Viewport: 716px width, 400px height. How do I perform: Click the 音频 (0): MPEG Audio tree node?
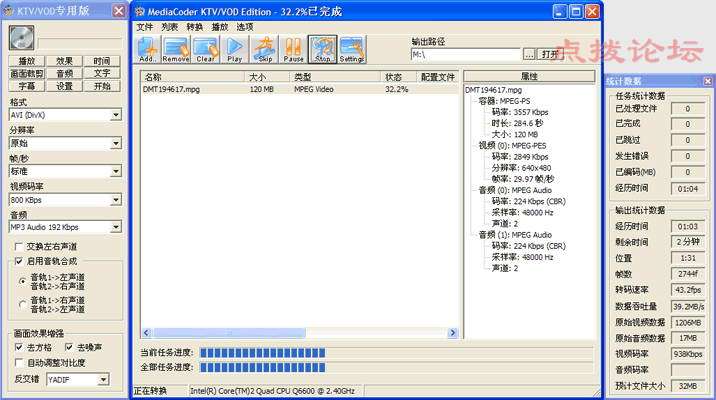(x=515, y=190)
